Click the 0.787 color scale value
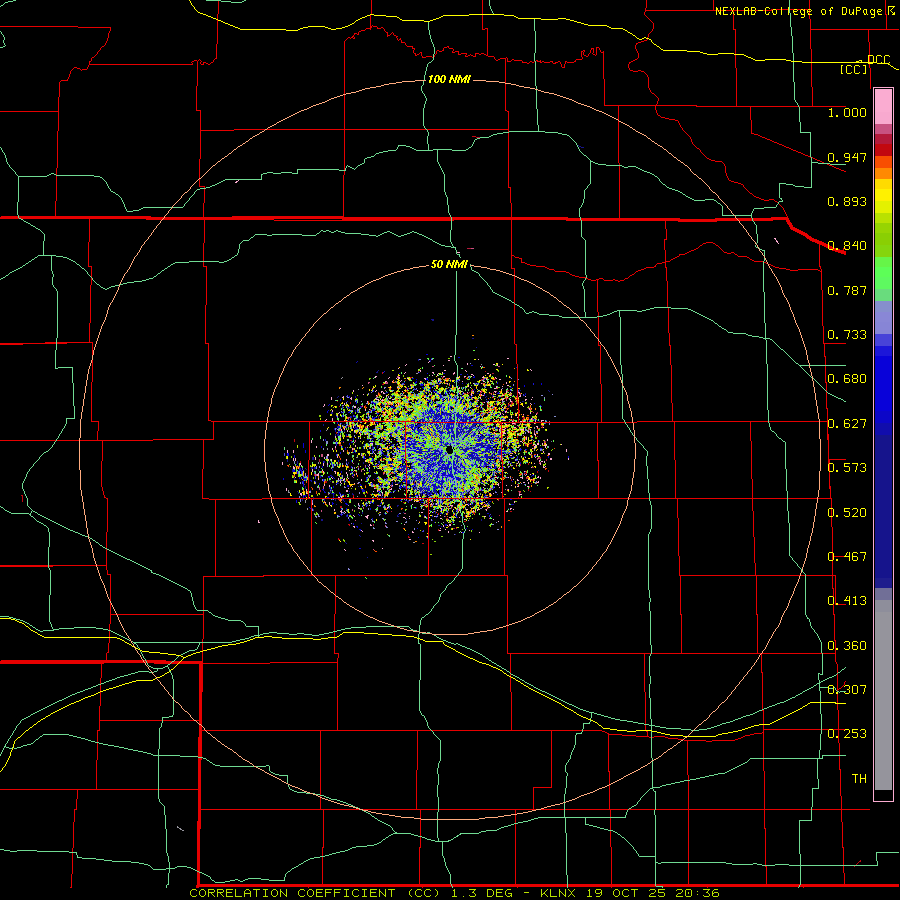The height and width of the screenshot is (900, 900). tap(847, 290)
